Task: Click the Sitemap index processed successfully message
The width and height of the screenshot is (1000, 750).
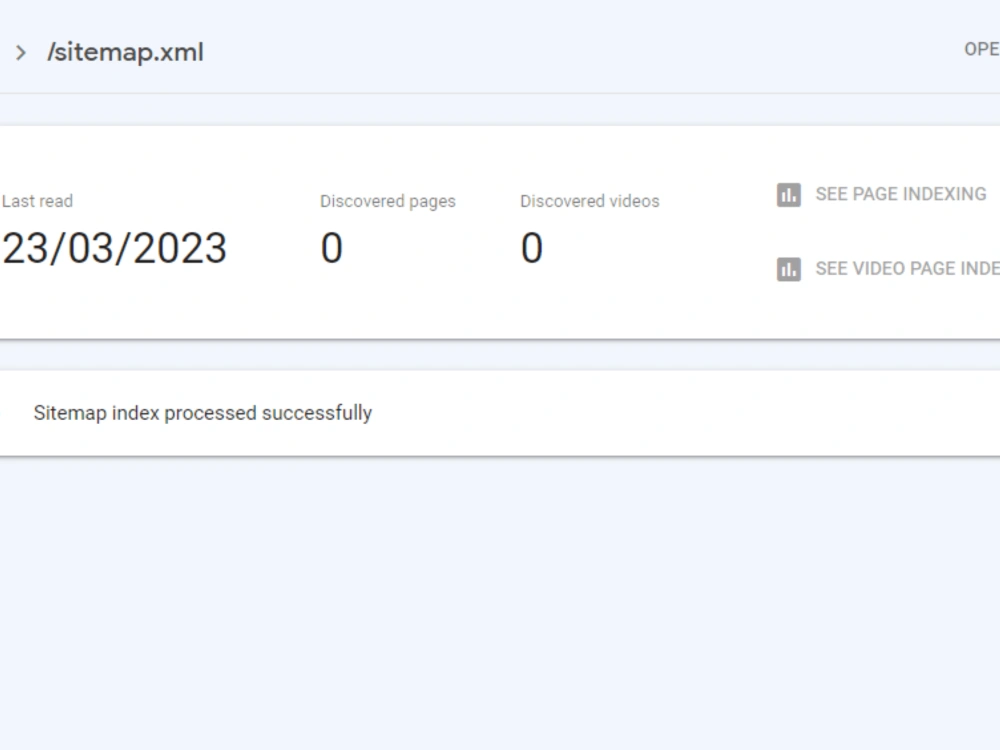Action: (x=203, y=413)
